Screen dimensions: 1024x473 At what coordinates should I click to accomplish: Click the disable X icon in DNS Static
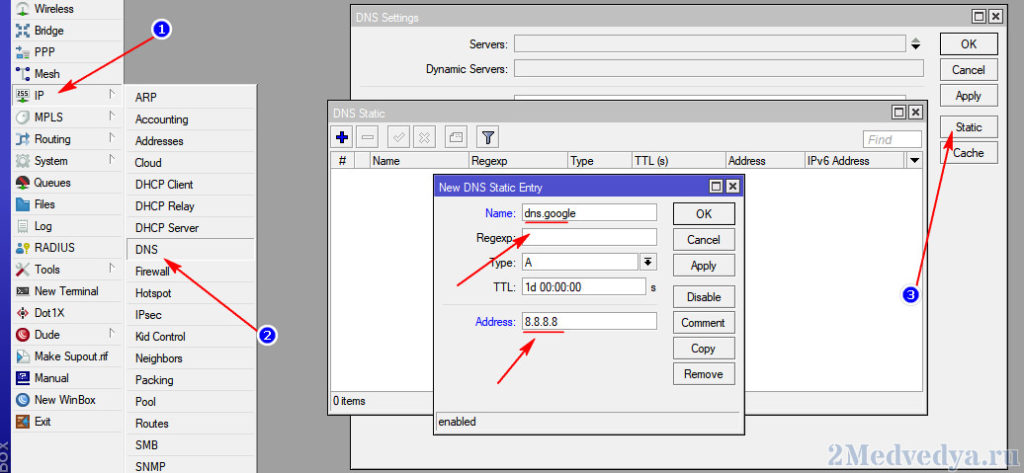point(424,137)
